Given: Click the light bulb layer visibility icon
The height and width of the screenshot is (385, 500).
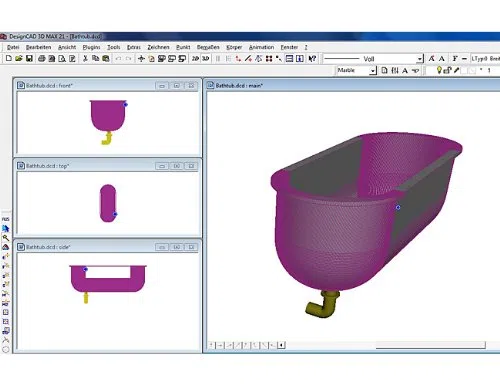Looking at the screenshot, I should pos(439,70).
